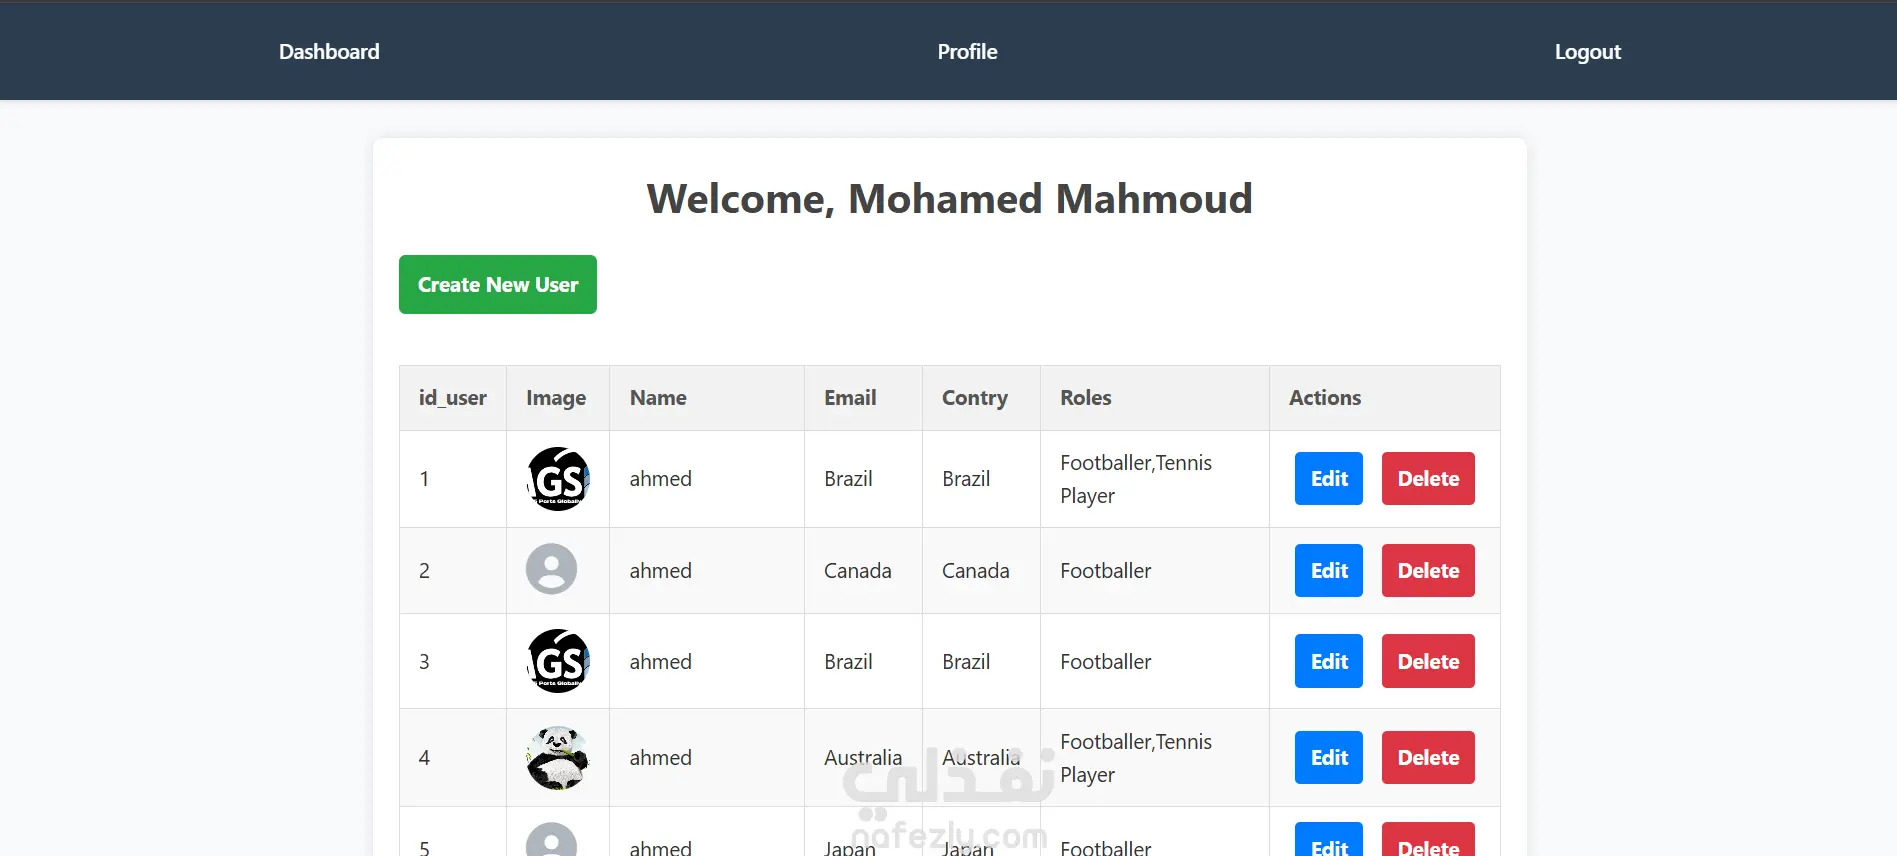Click the gray avatar in row 5

click(x=551, y=842)
